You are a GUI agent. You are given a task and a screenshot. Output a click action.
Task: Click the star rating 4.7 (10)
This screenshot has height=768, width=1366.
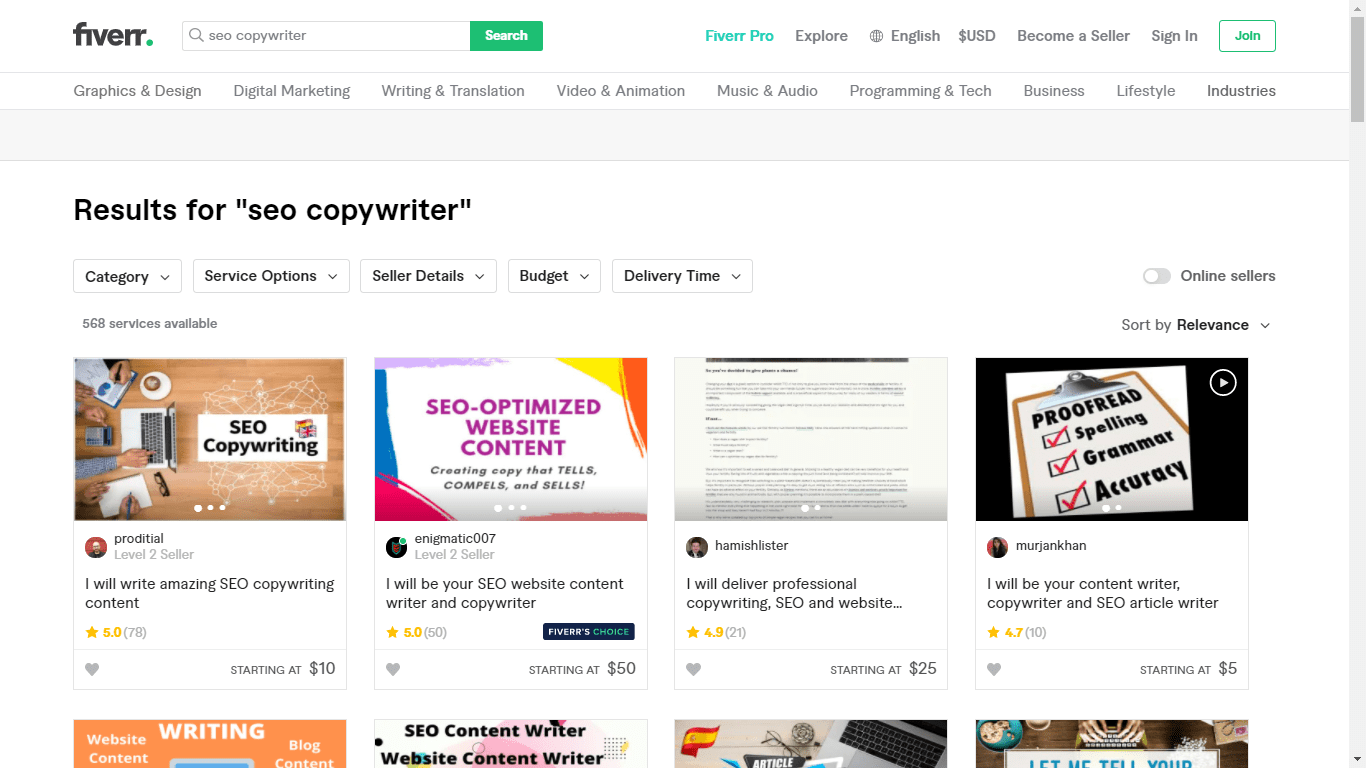coord(1017,632)
